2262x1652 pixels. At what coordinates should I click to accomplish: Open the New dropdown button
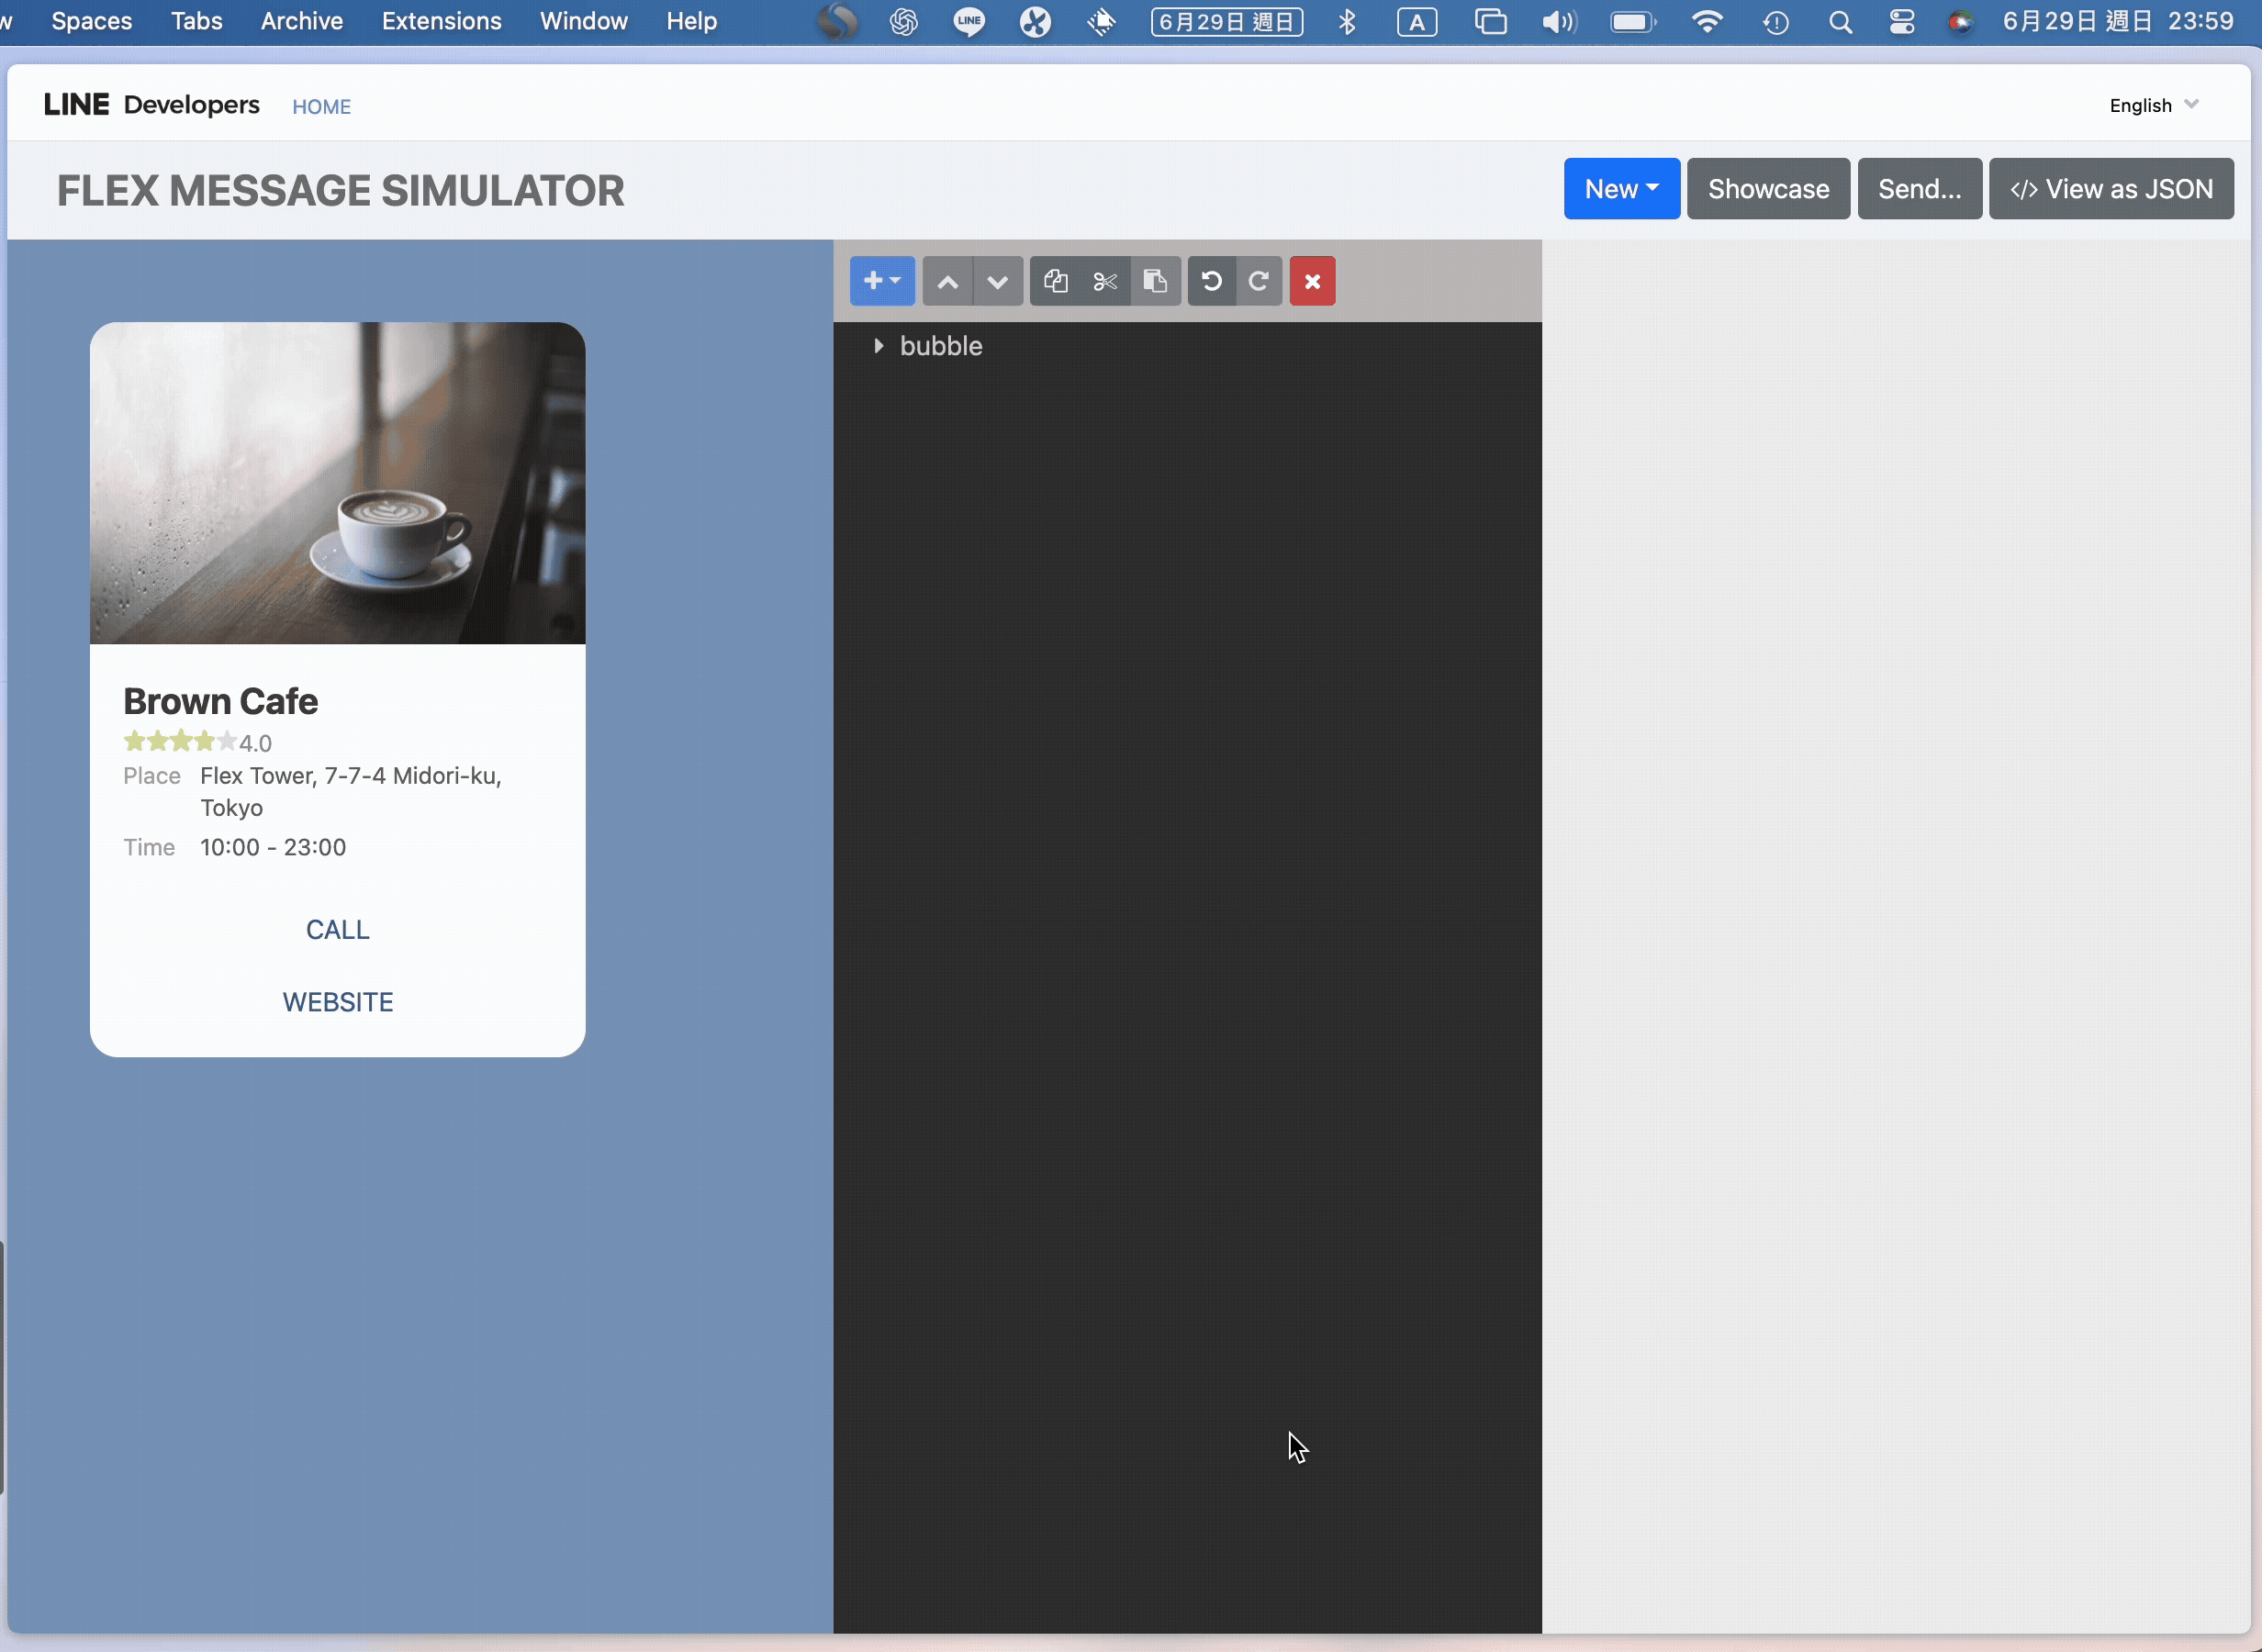(x=1621, y=189)
